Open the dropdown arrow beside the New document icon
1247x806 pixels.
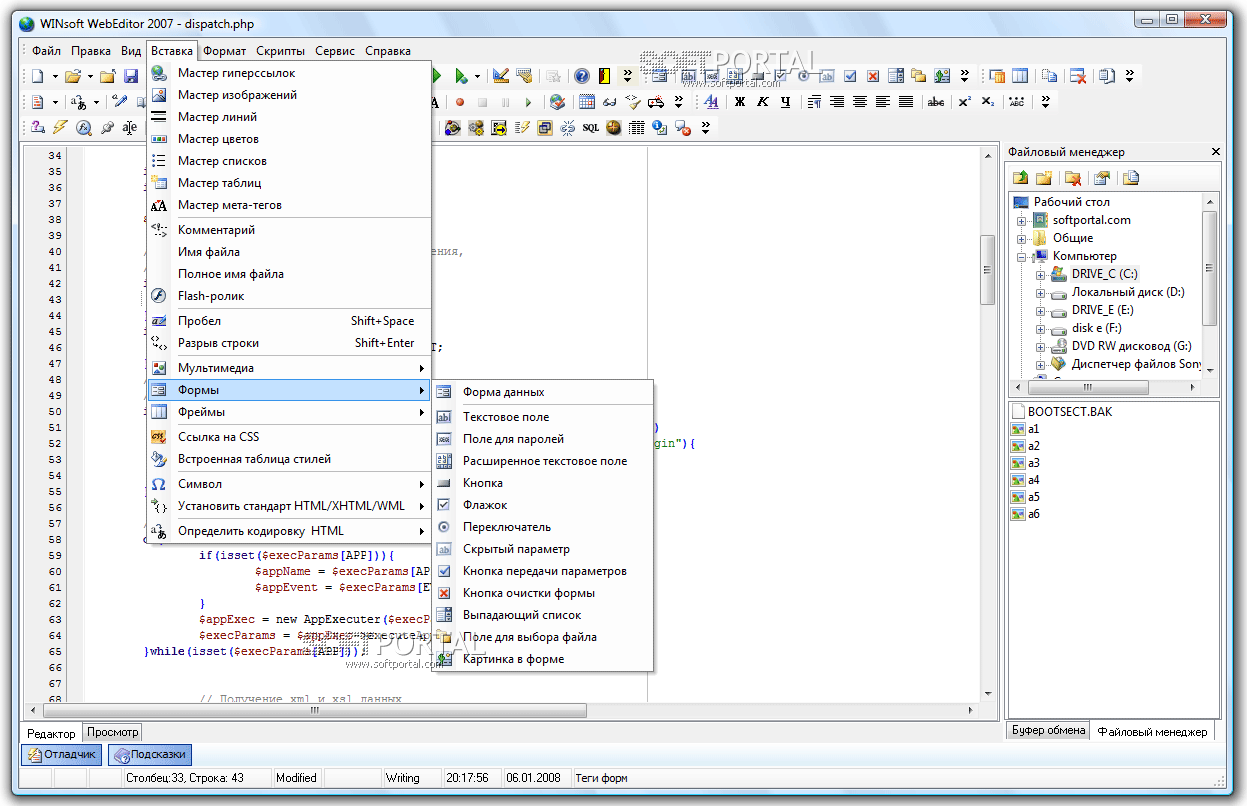[x=54, y=76]
